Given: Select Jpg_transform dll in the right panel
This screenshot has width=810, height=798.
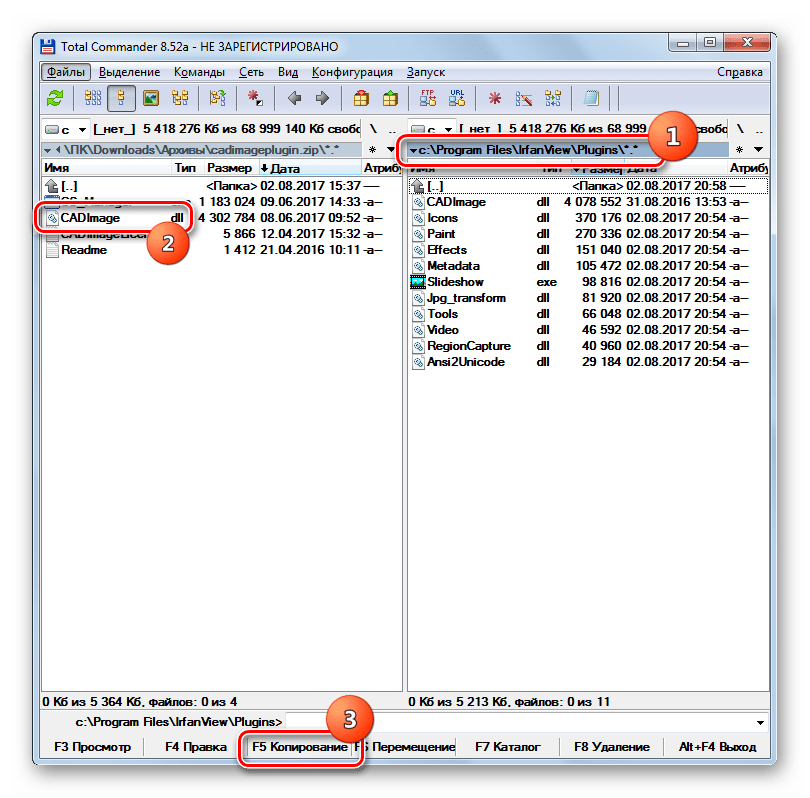Looking at the screenshot, I should (x=588, y=298).
